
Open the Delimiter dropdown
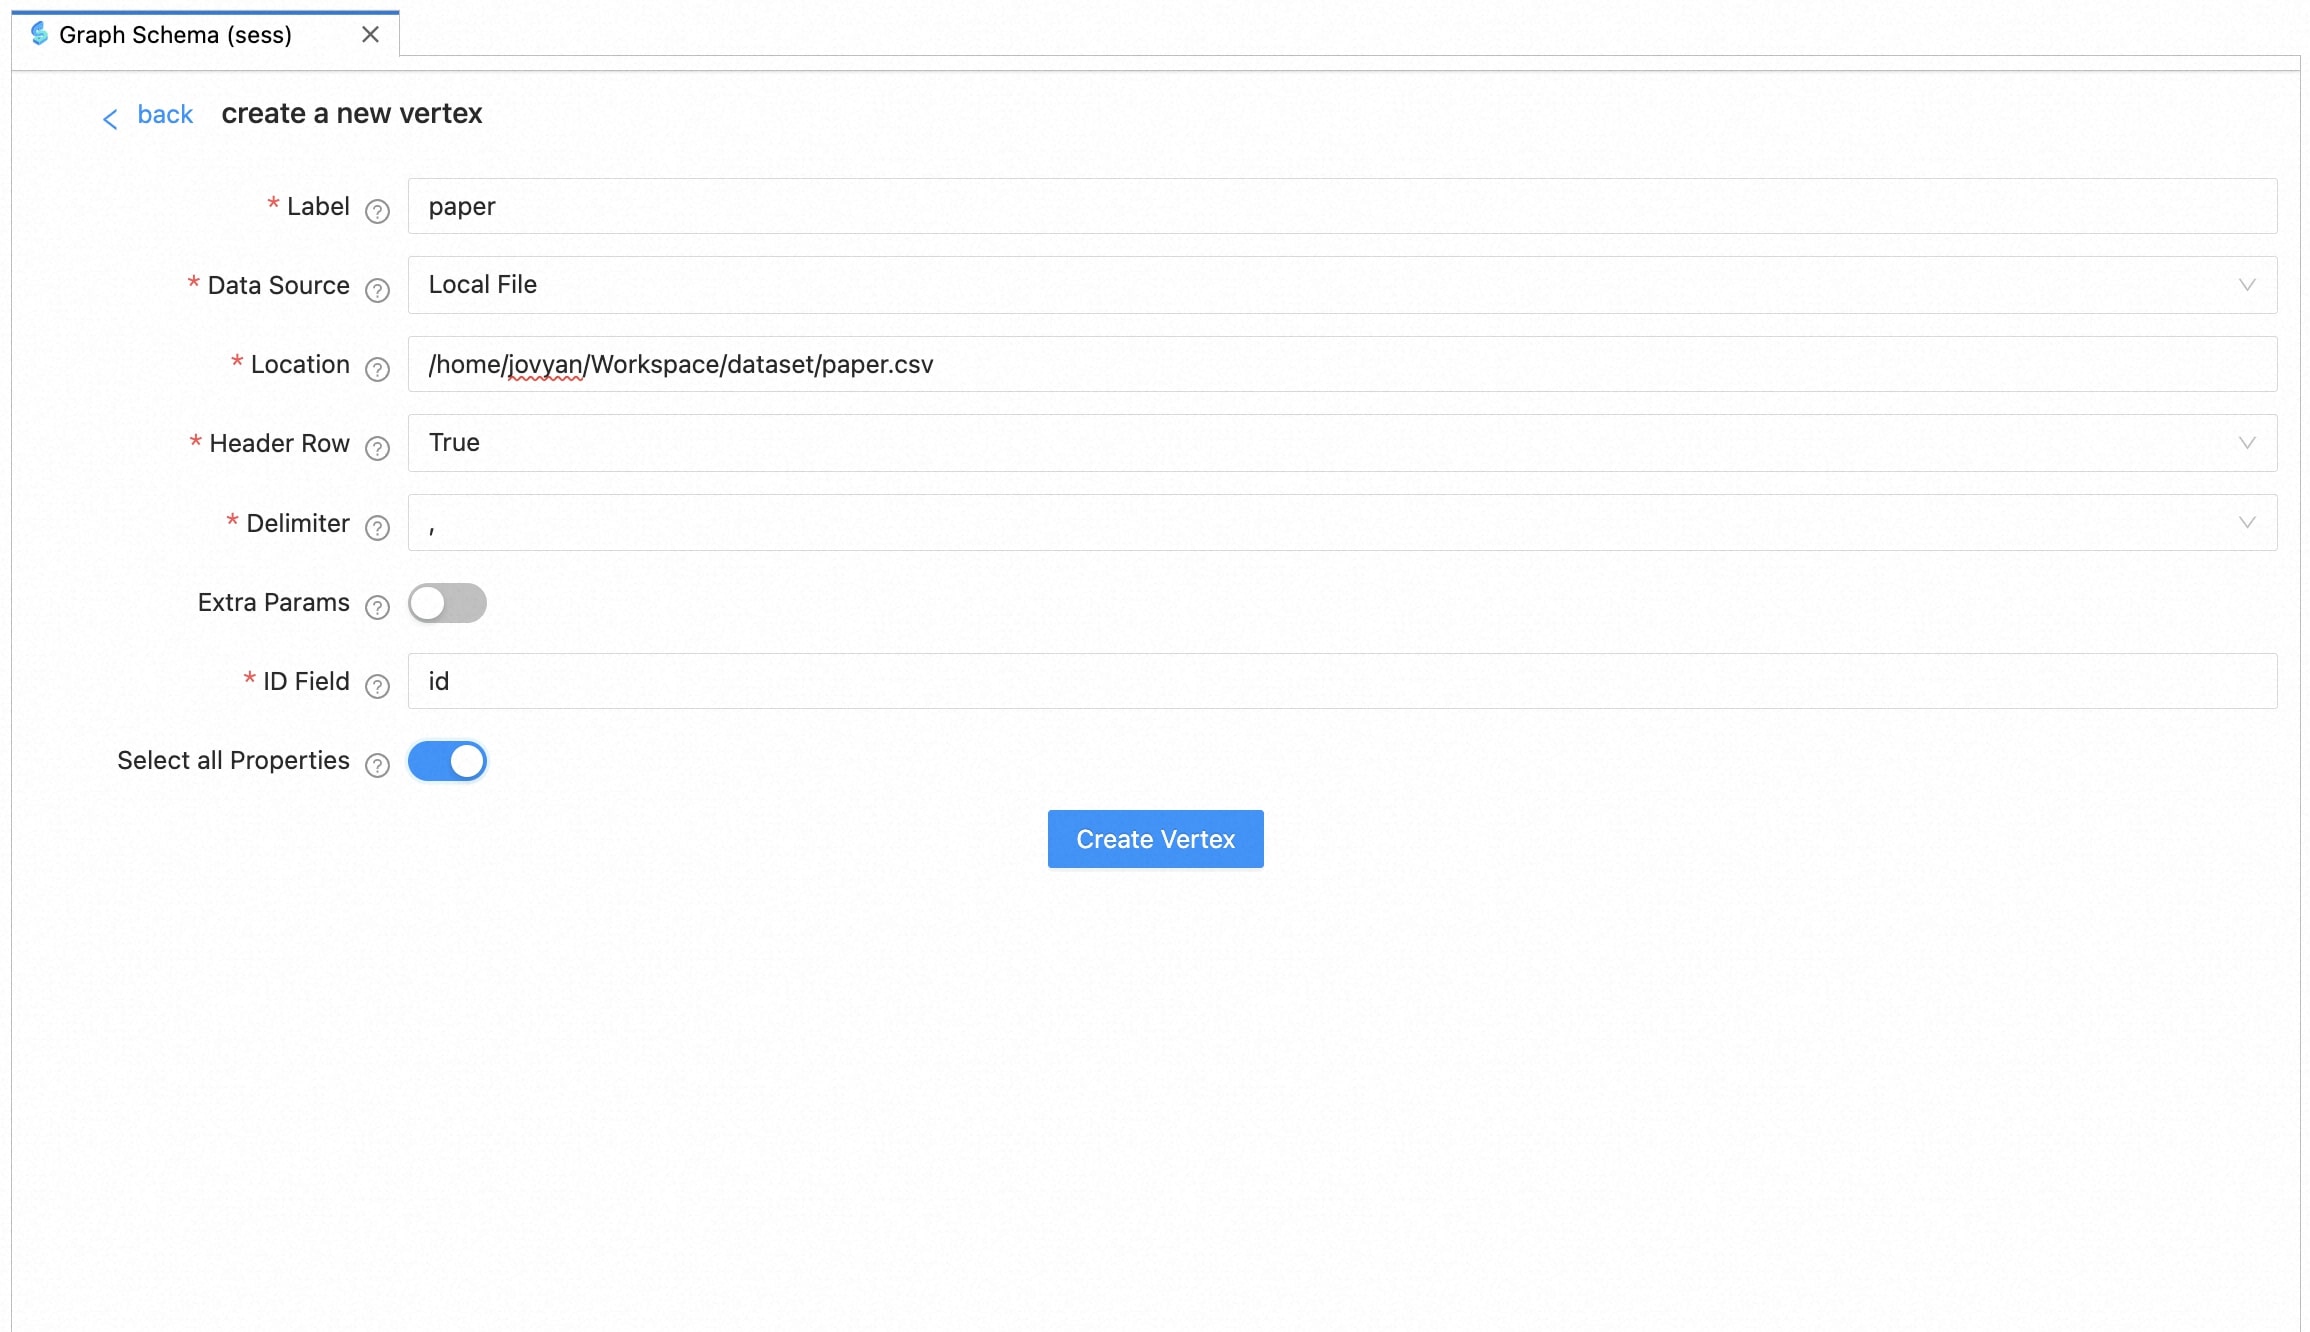tap(1341, 523)
